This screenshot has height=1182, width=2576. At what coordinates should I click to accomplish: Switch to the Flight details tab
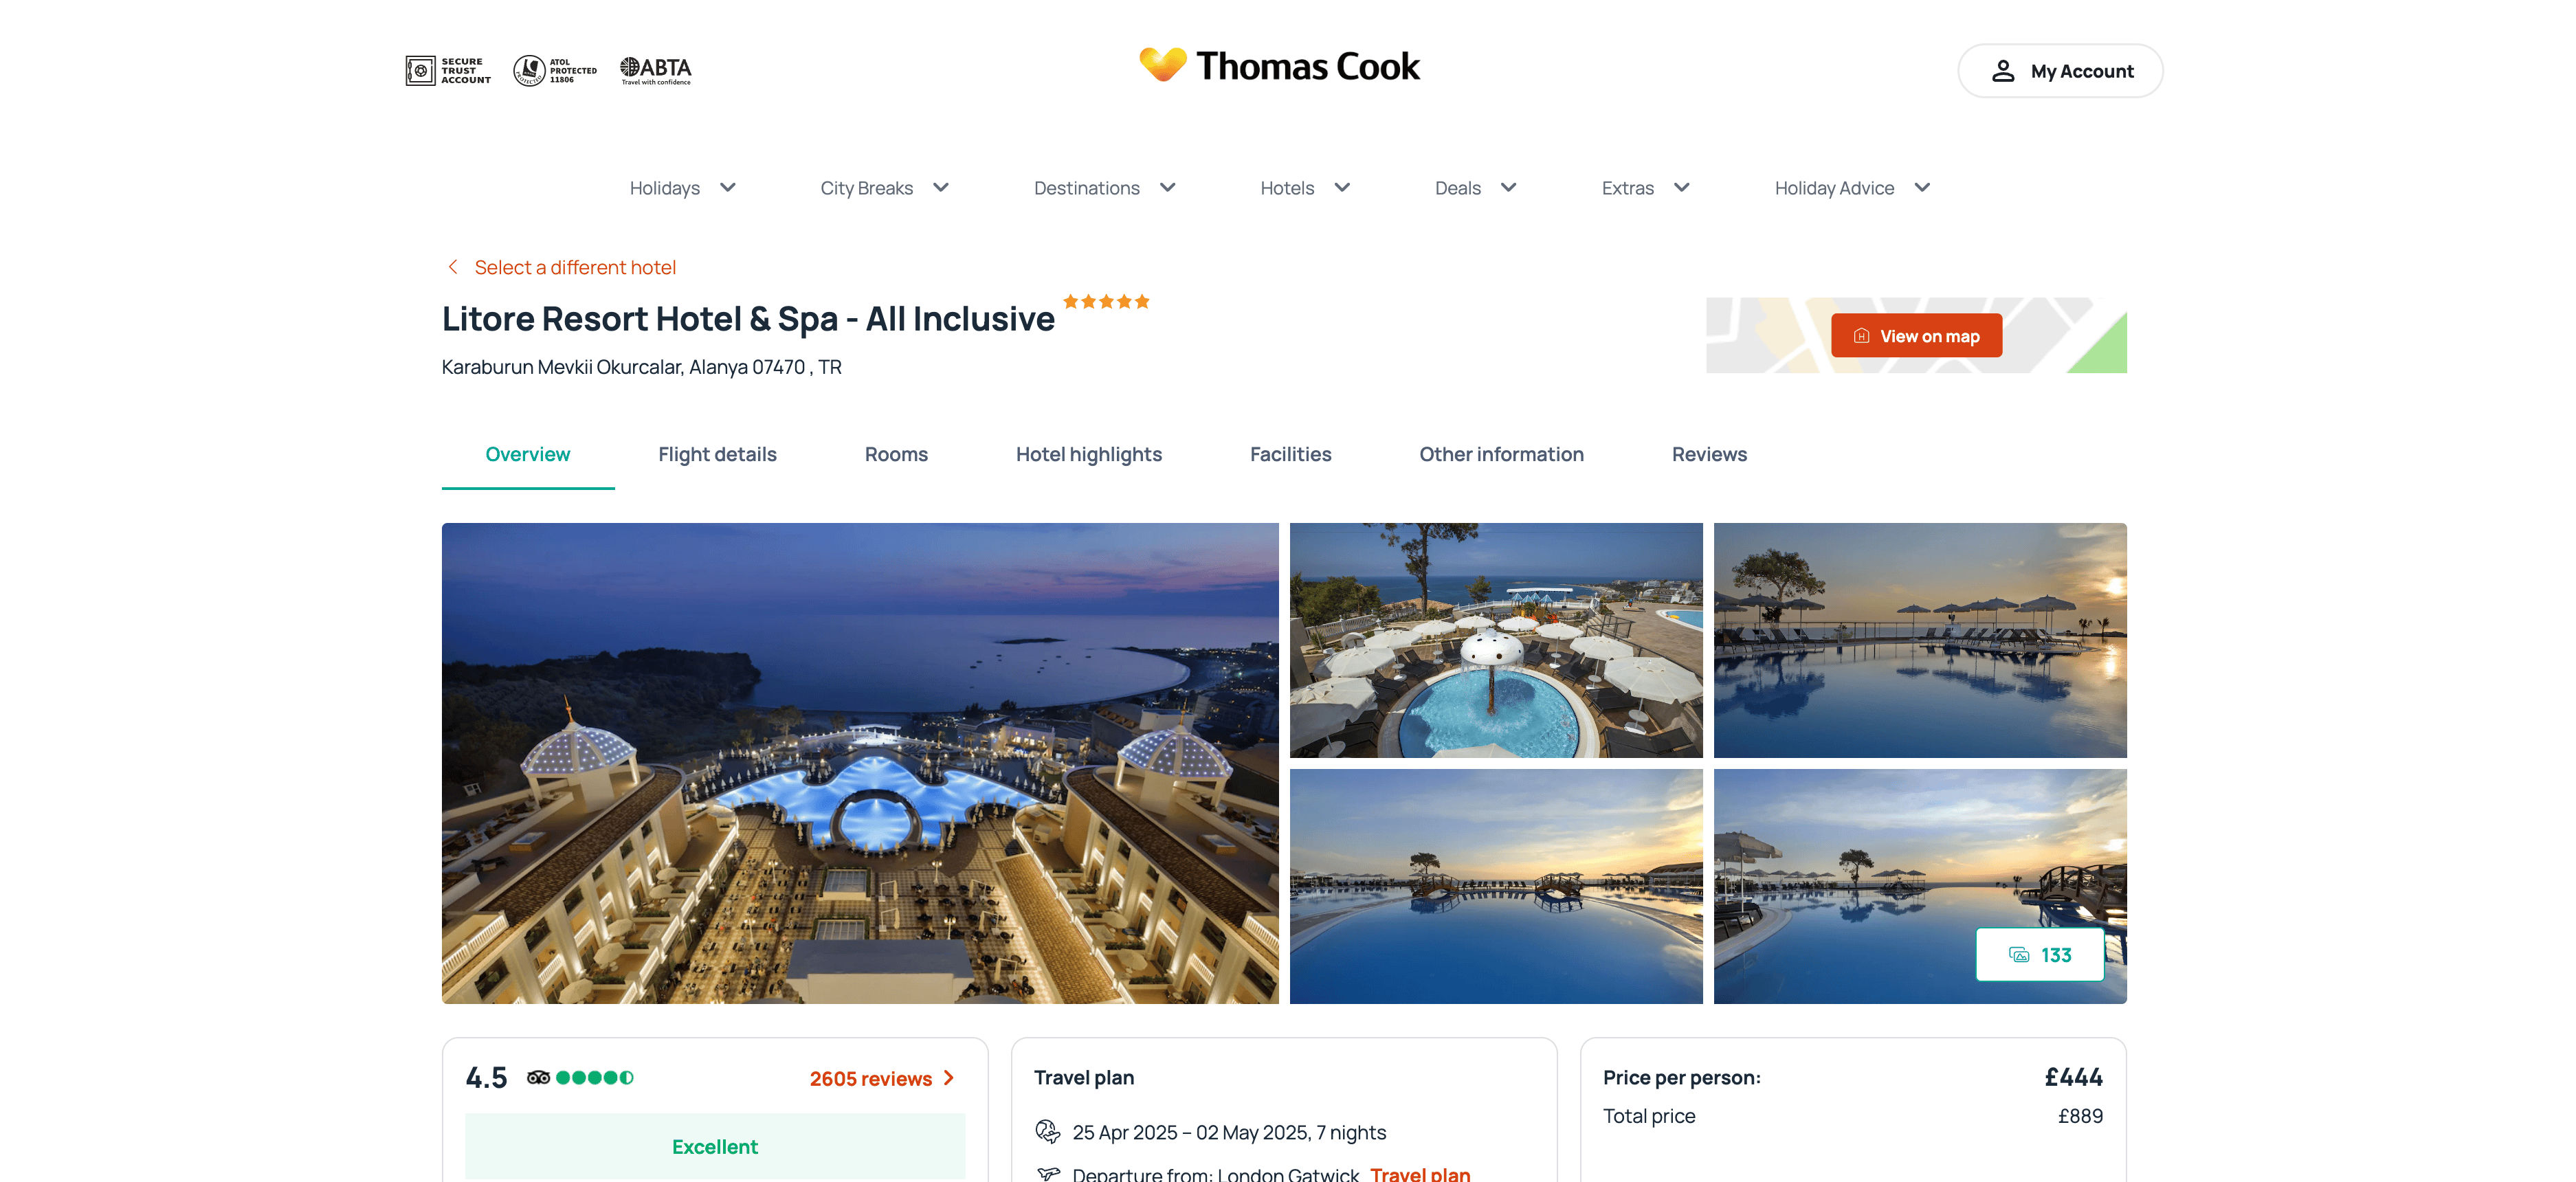(717, 454)
